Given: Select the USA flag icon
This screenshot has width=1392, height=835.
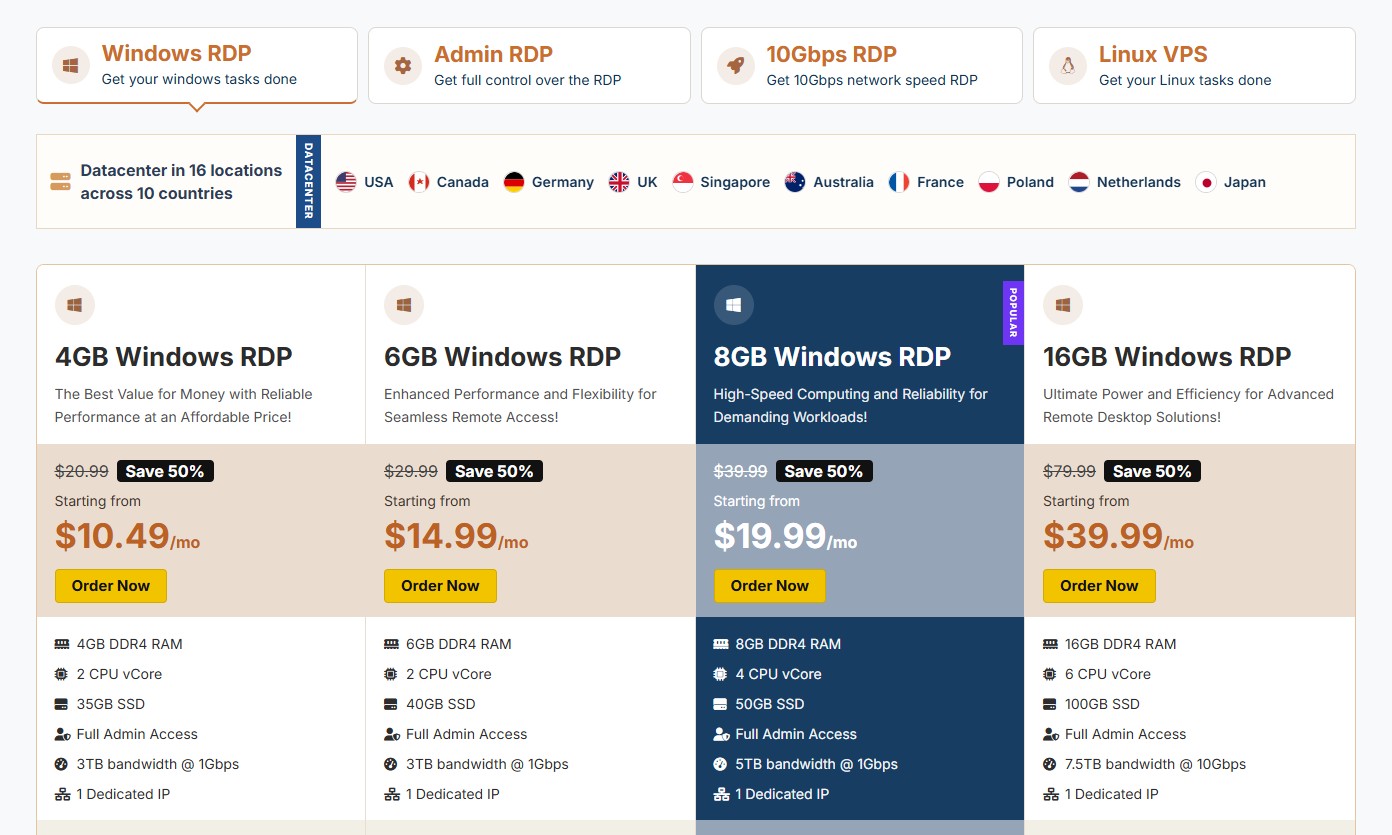Looking at the screenshot, I should (345, 181).
